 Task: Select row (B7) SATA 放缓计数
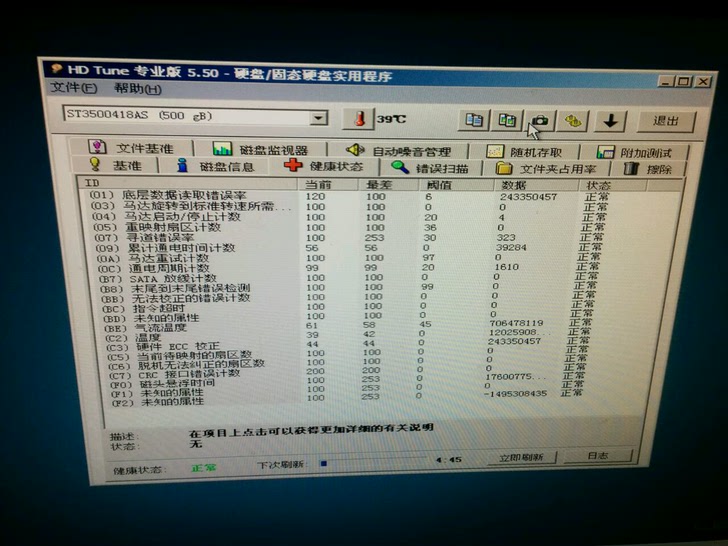(348, 278)
